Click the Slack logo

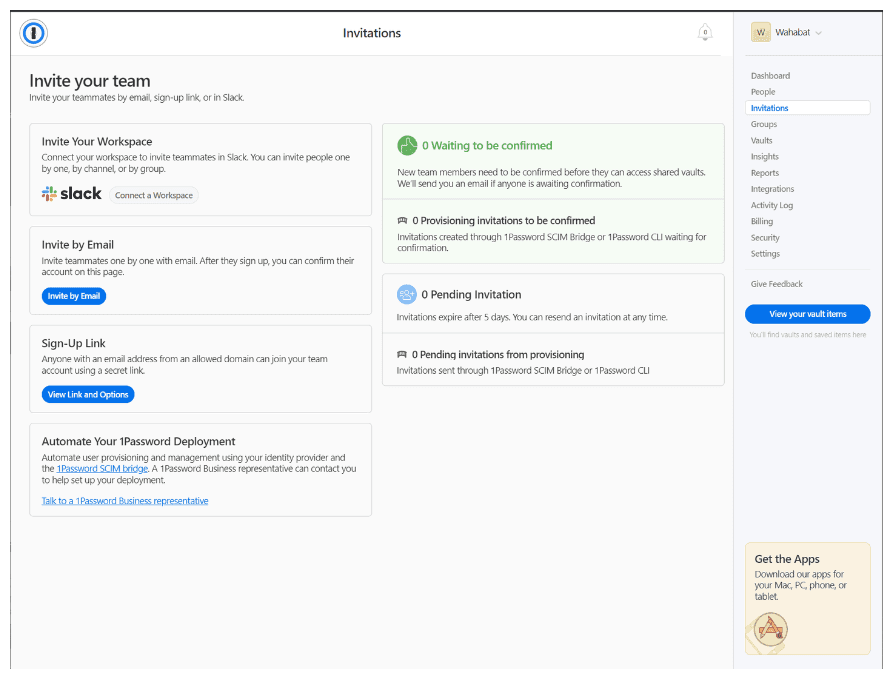tap(71, 194)
